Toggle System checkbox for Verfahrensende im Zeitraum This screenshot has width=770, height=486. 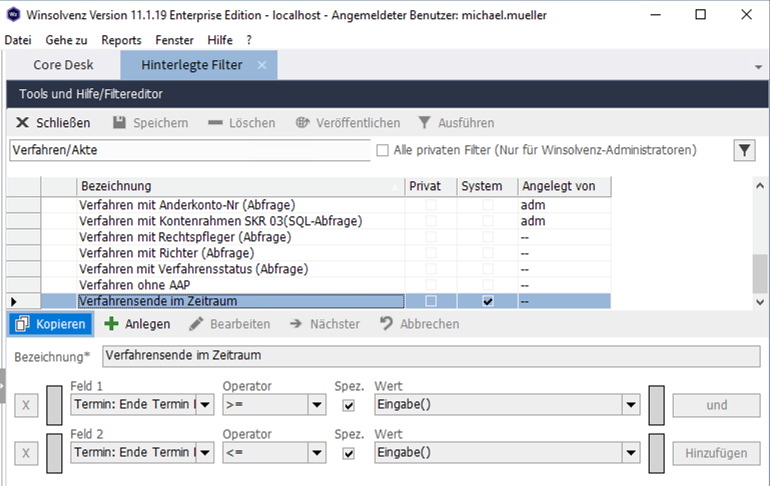tap(488, 301)
